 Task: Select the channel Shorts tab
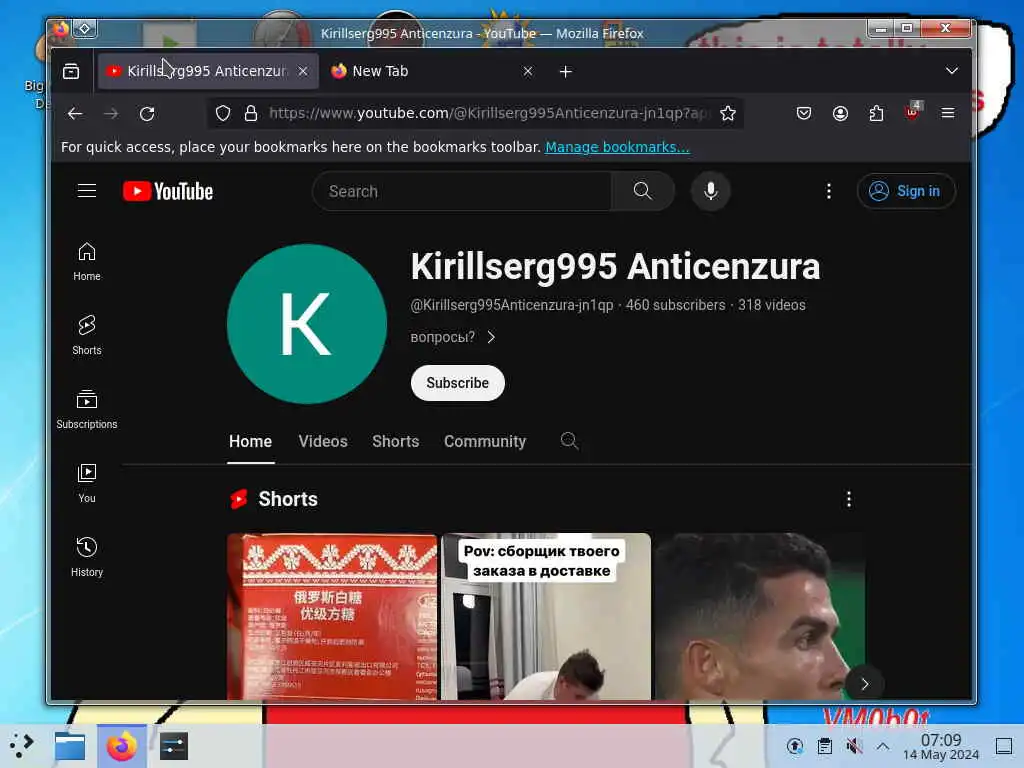tap(396, 441)
